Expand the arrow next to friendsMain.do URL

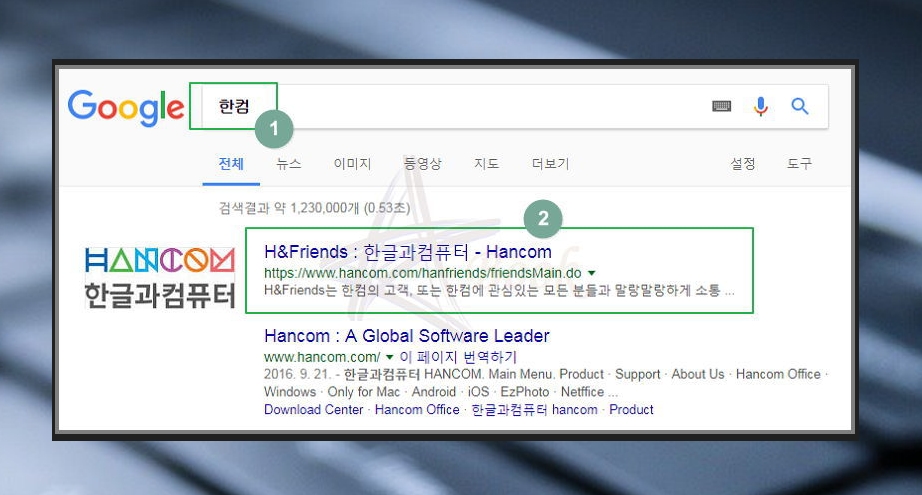[592, 273]
